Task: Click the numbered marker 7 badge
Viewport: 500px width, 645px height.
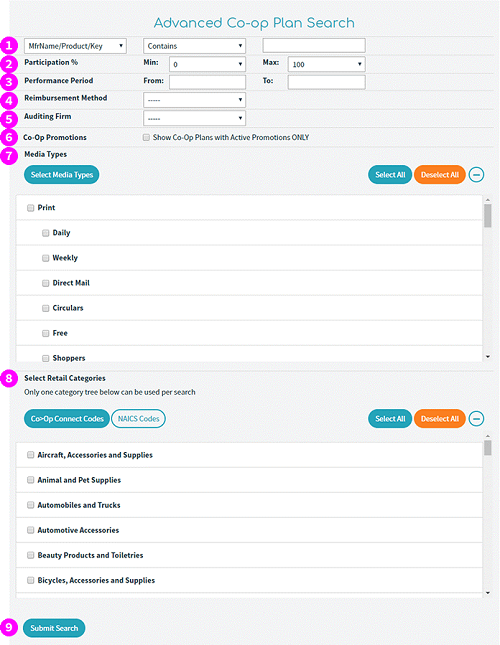Action: (x=9, y=156)
